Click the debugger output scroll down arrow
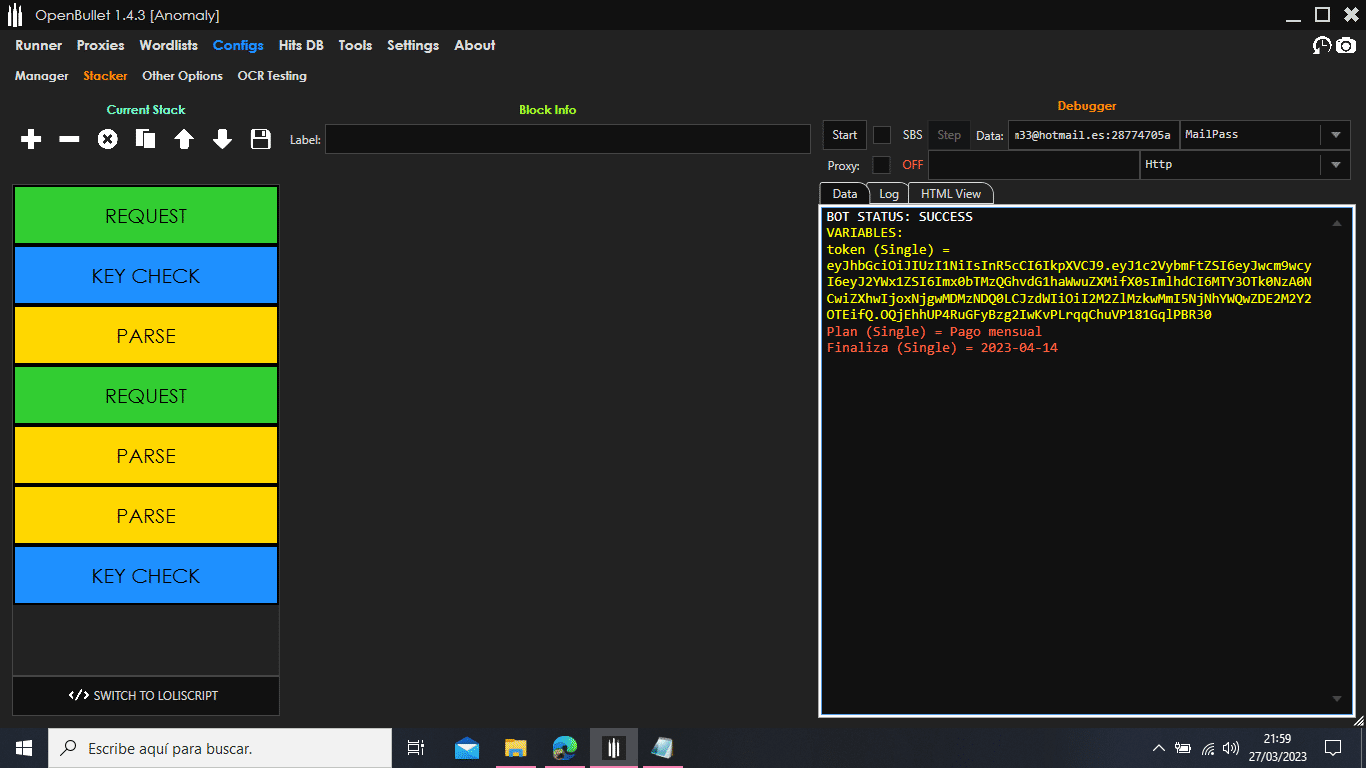This screenshot has height=768, width=1366. (x=1337, y=699)
